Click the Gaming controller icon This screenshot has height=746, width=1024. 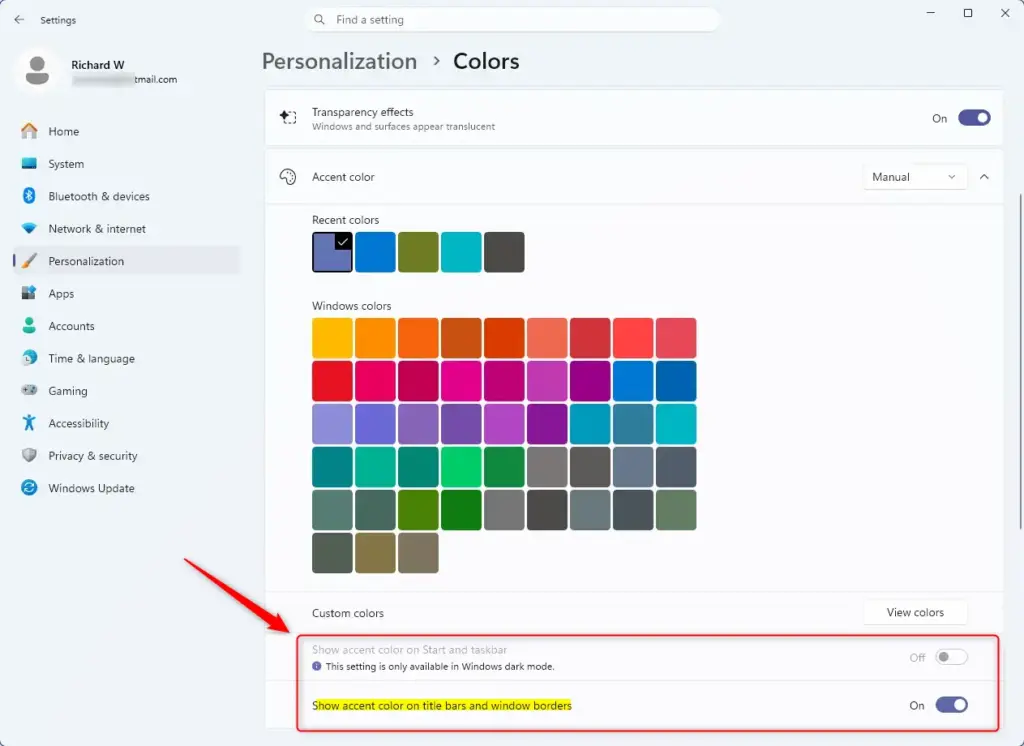pos(29,390)
